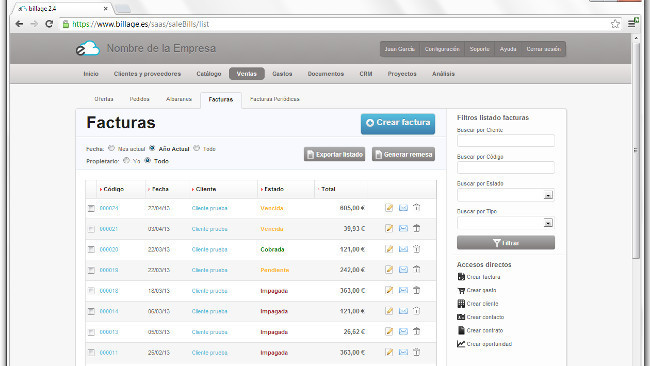The width and height of the screenshot is (650, 366).
Task: Reload the page using the browser refresh icon
Action: coord(49,24)
